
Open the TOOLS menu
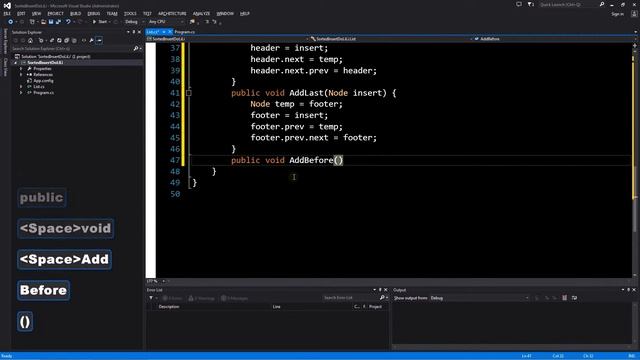coord(130,13)
